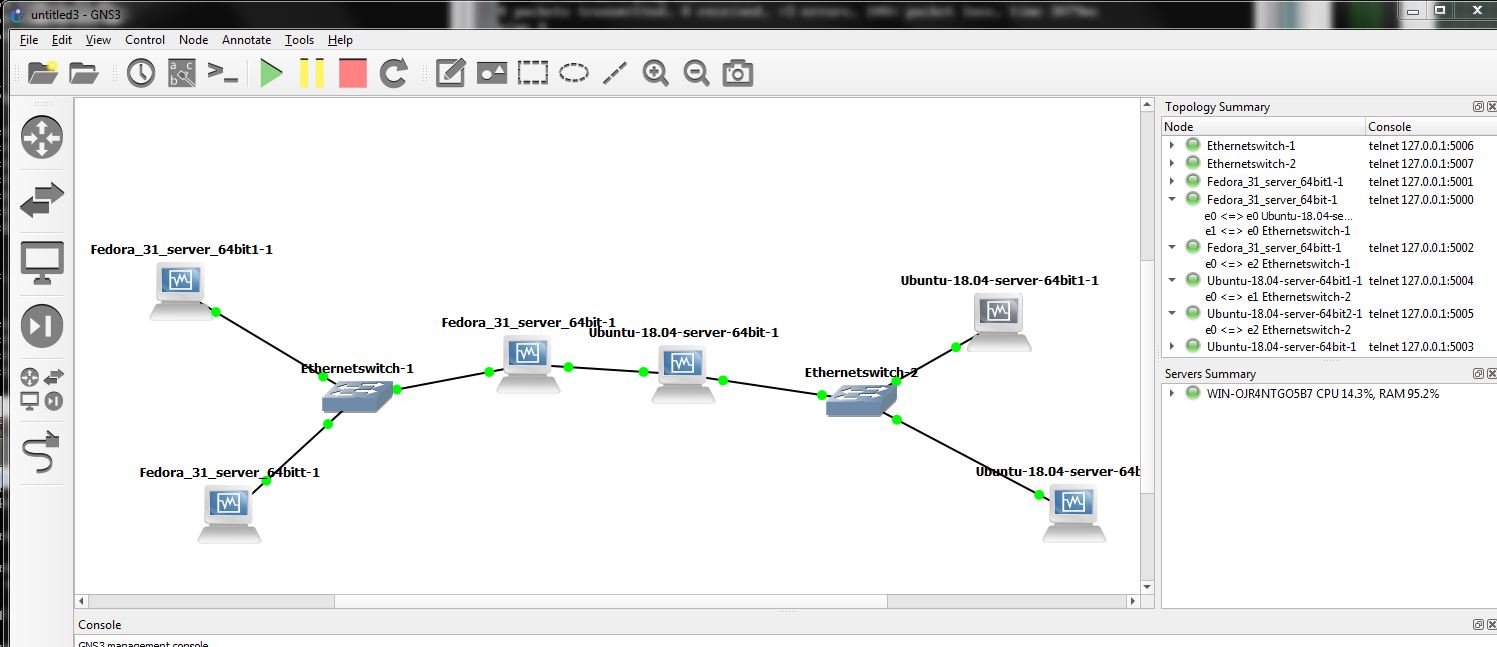
Task: Select Fedora_31_server_64bit1-1 node on canvas
Action: [181, 291]
